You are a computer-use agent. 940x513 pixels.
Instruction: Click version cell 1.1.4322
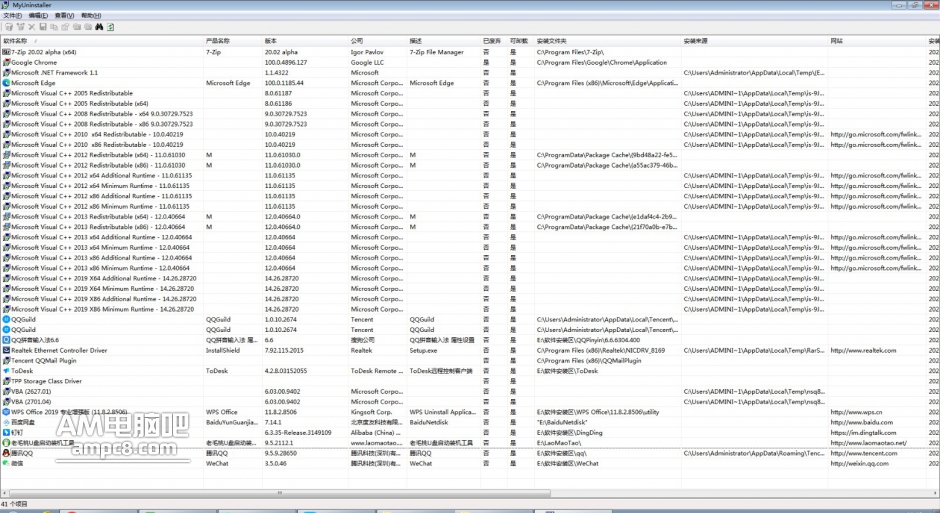[x=276, y=73]
